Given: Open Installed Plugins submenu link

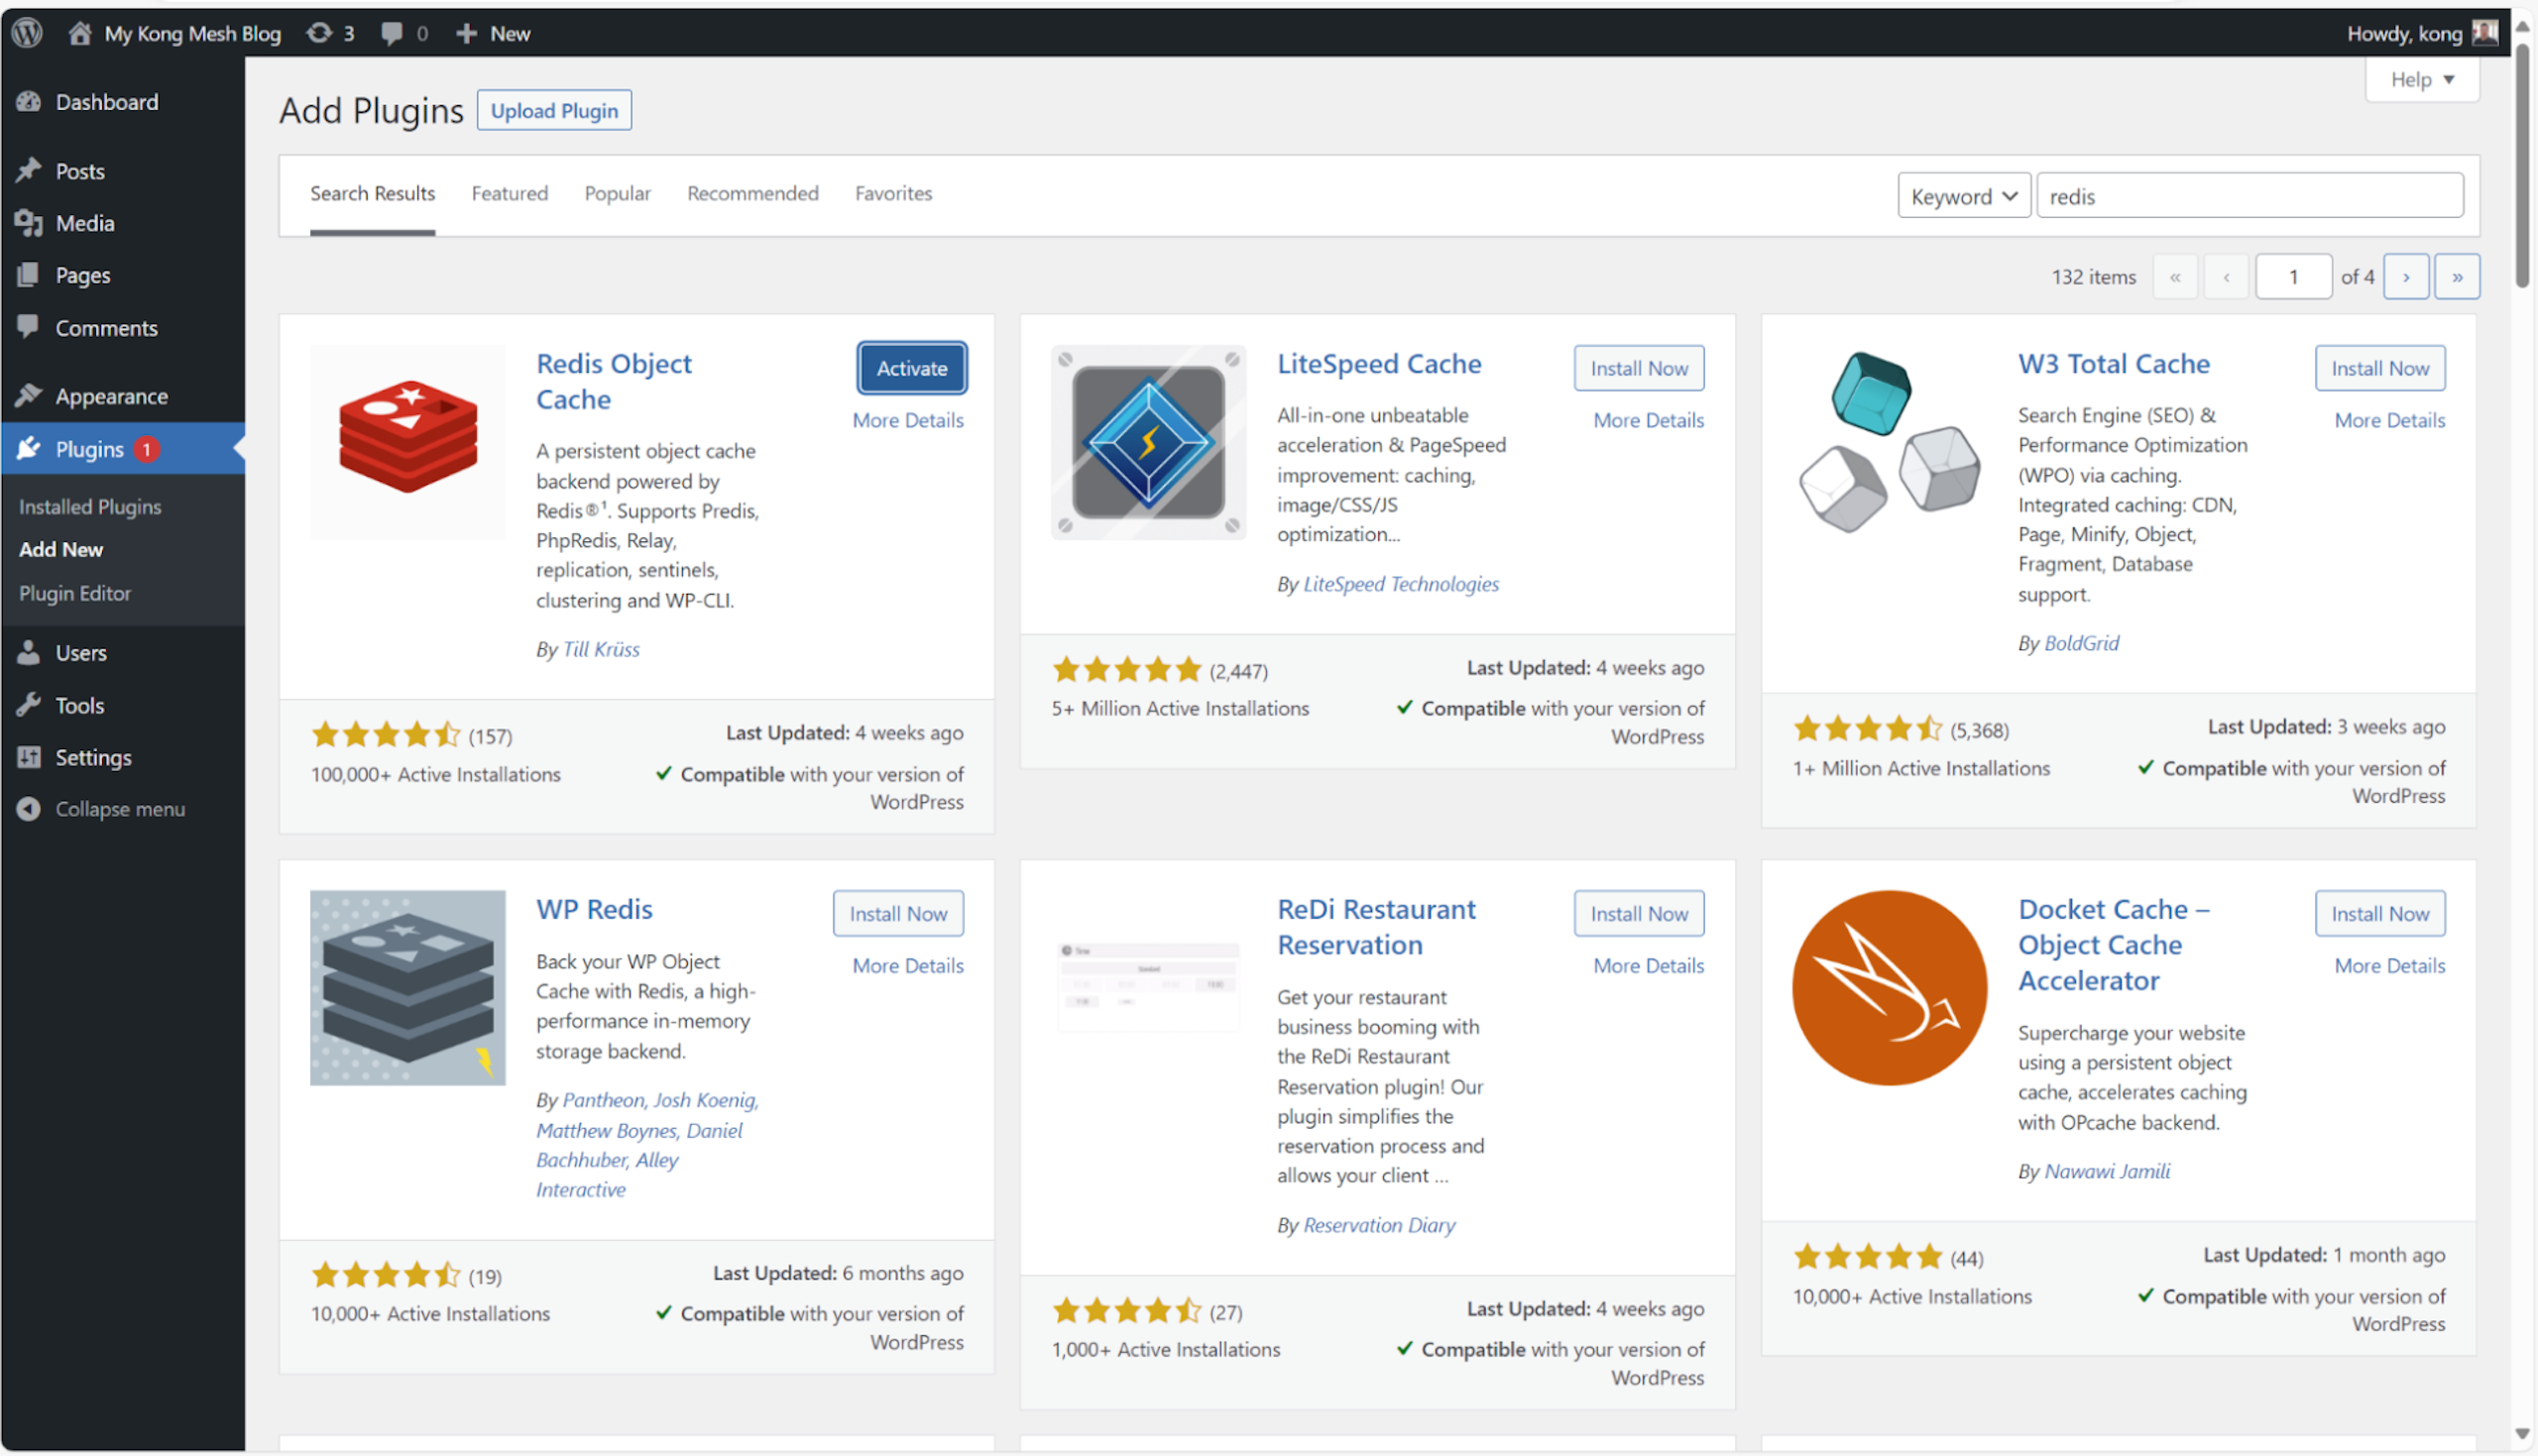Looking at the screenshot, I should click(x=90, y=506).
